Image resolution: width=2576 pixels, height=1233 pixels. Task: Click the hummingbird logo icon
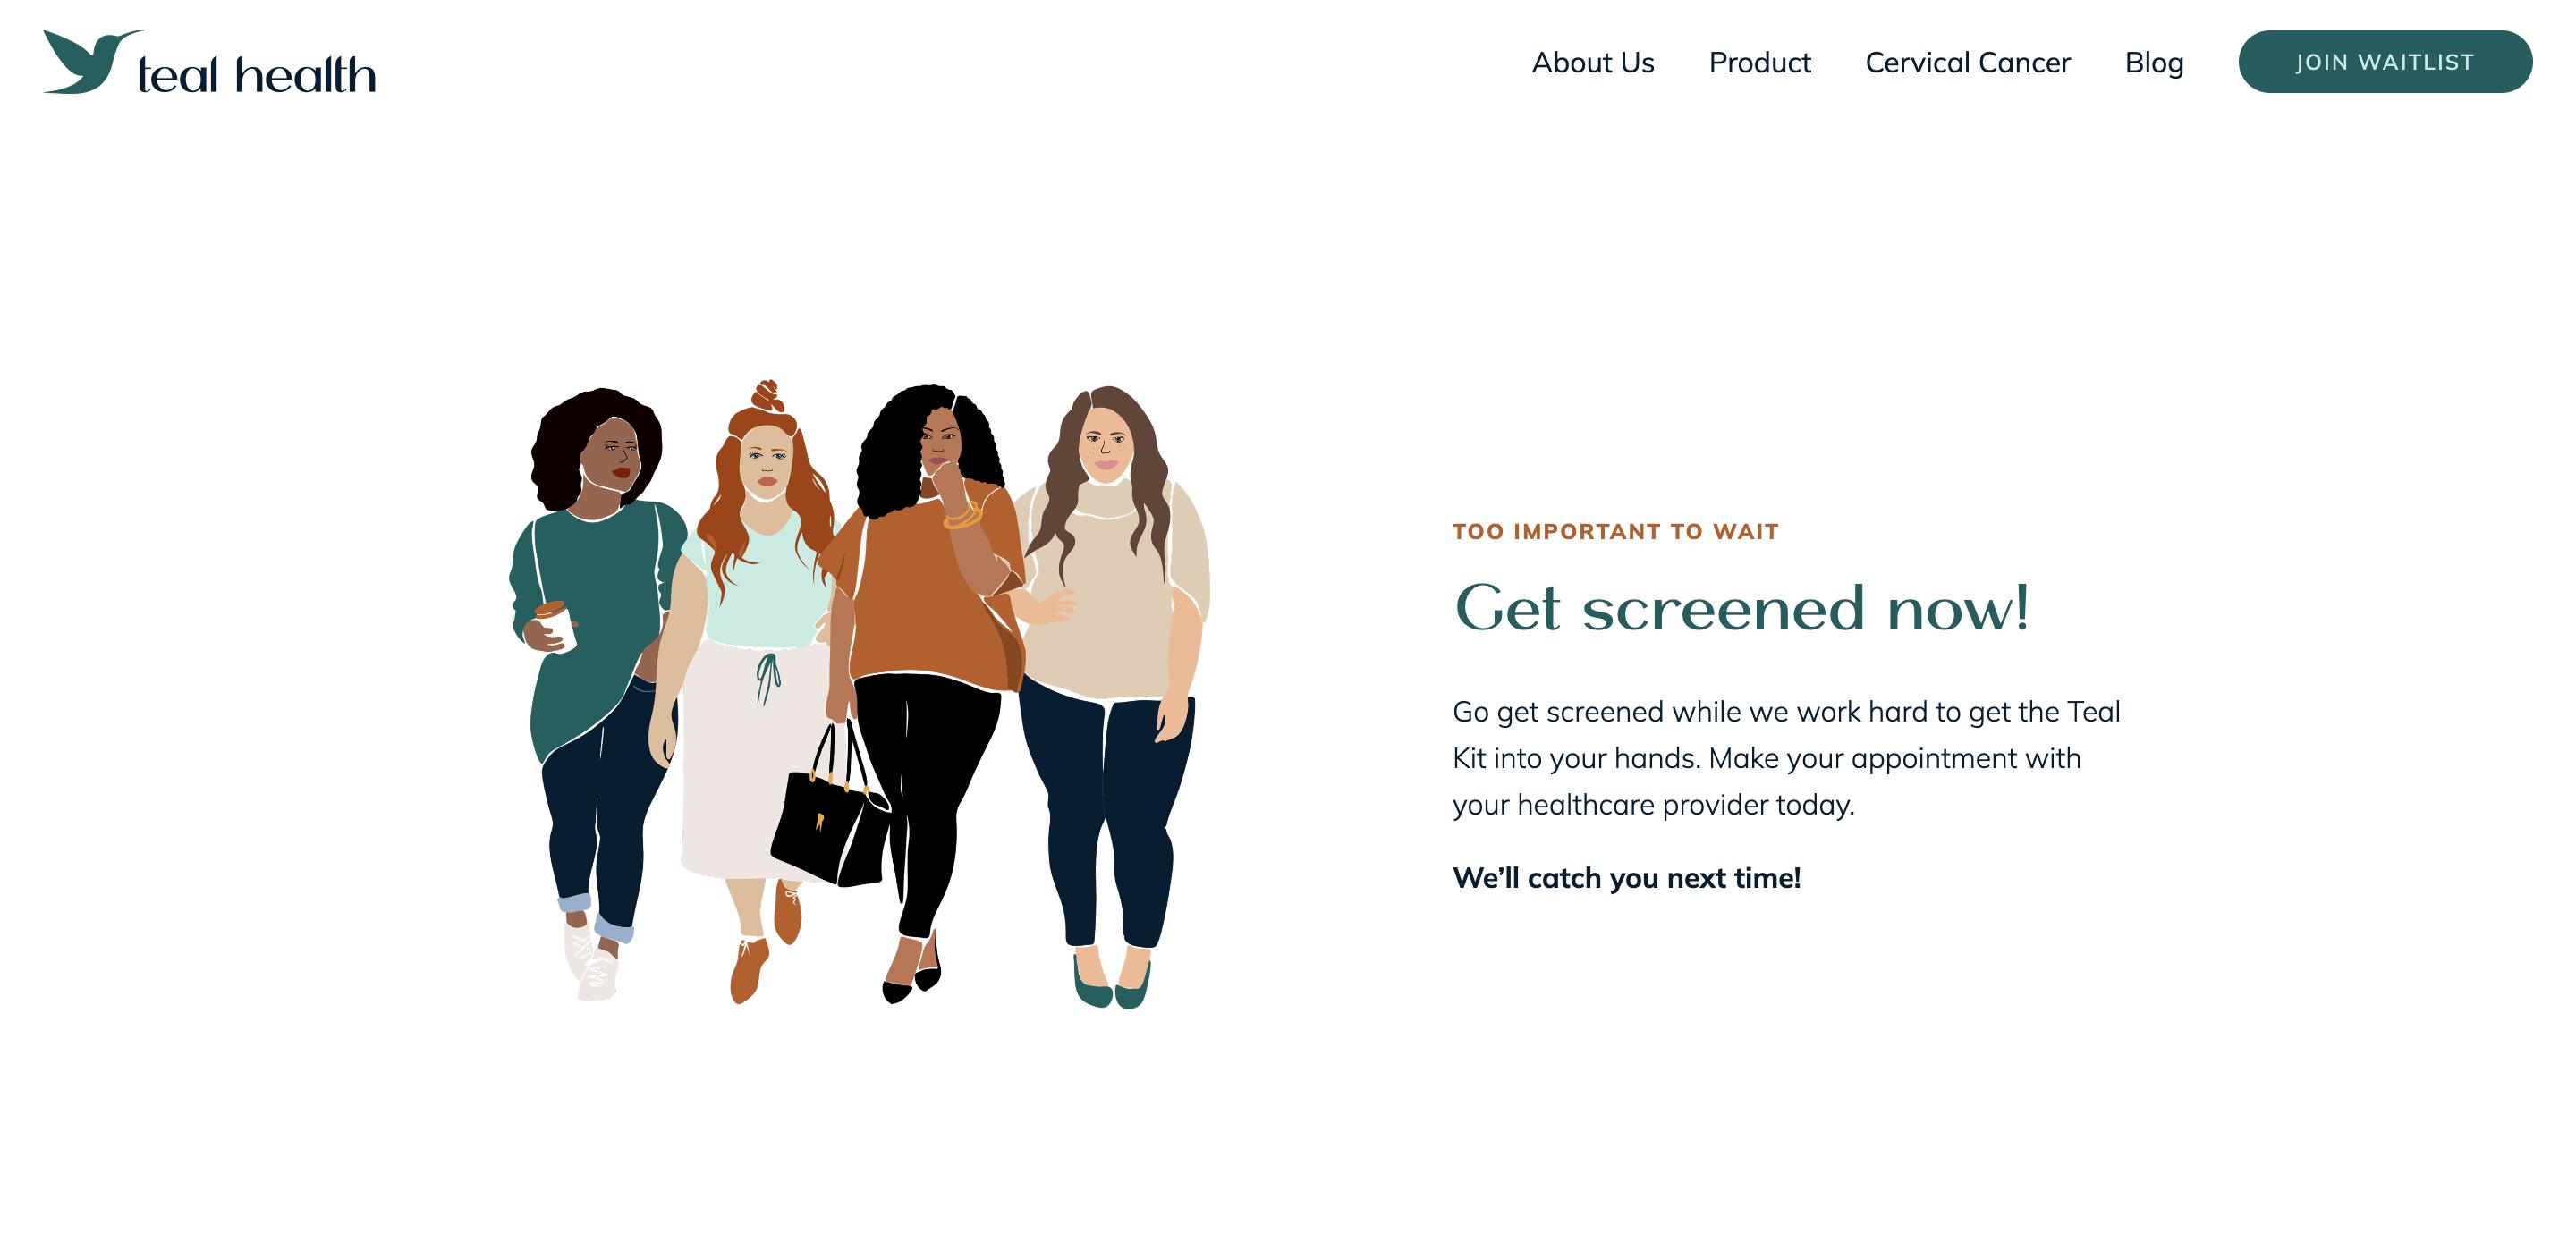(x=92, y=62)
